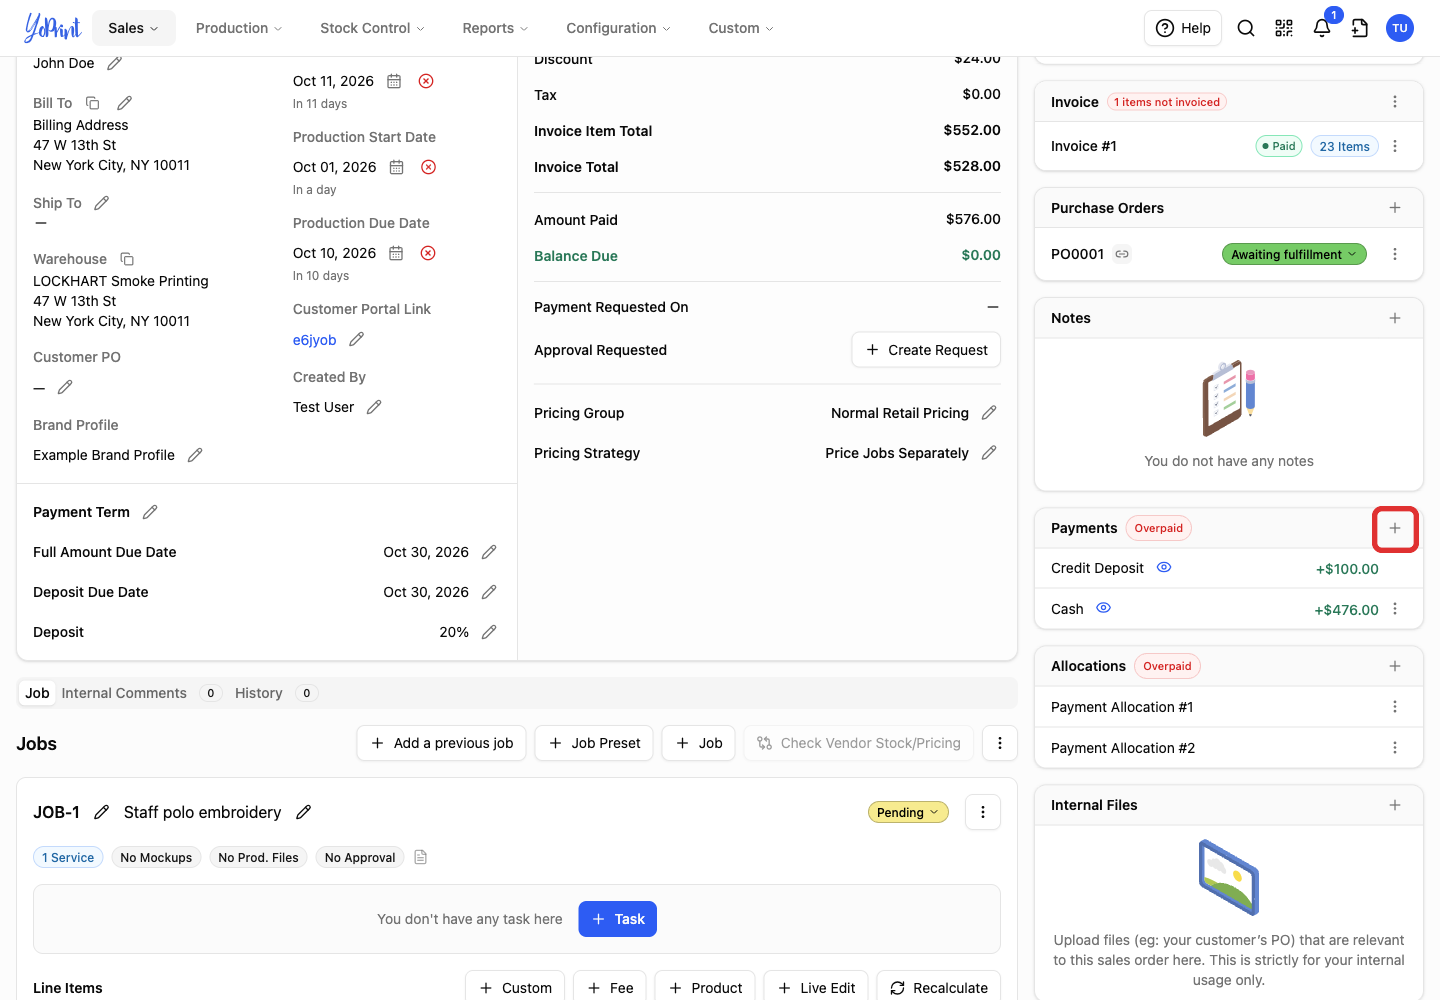Click the Job Preset button
Viewport: 1440px width, 1000px height.
click(594, 743)
